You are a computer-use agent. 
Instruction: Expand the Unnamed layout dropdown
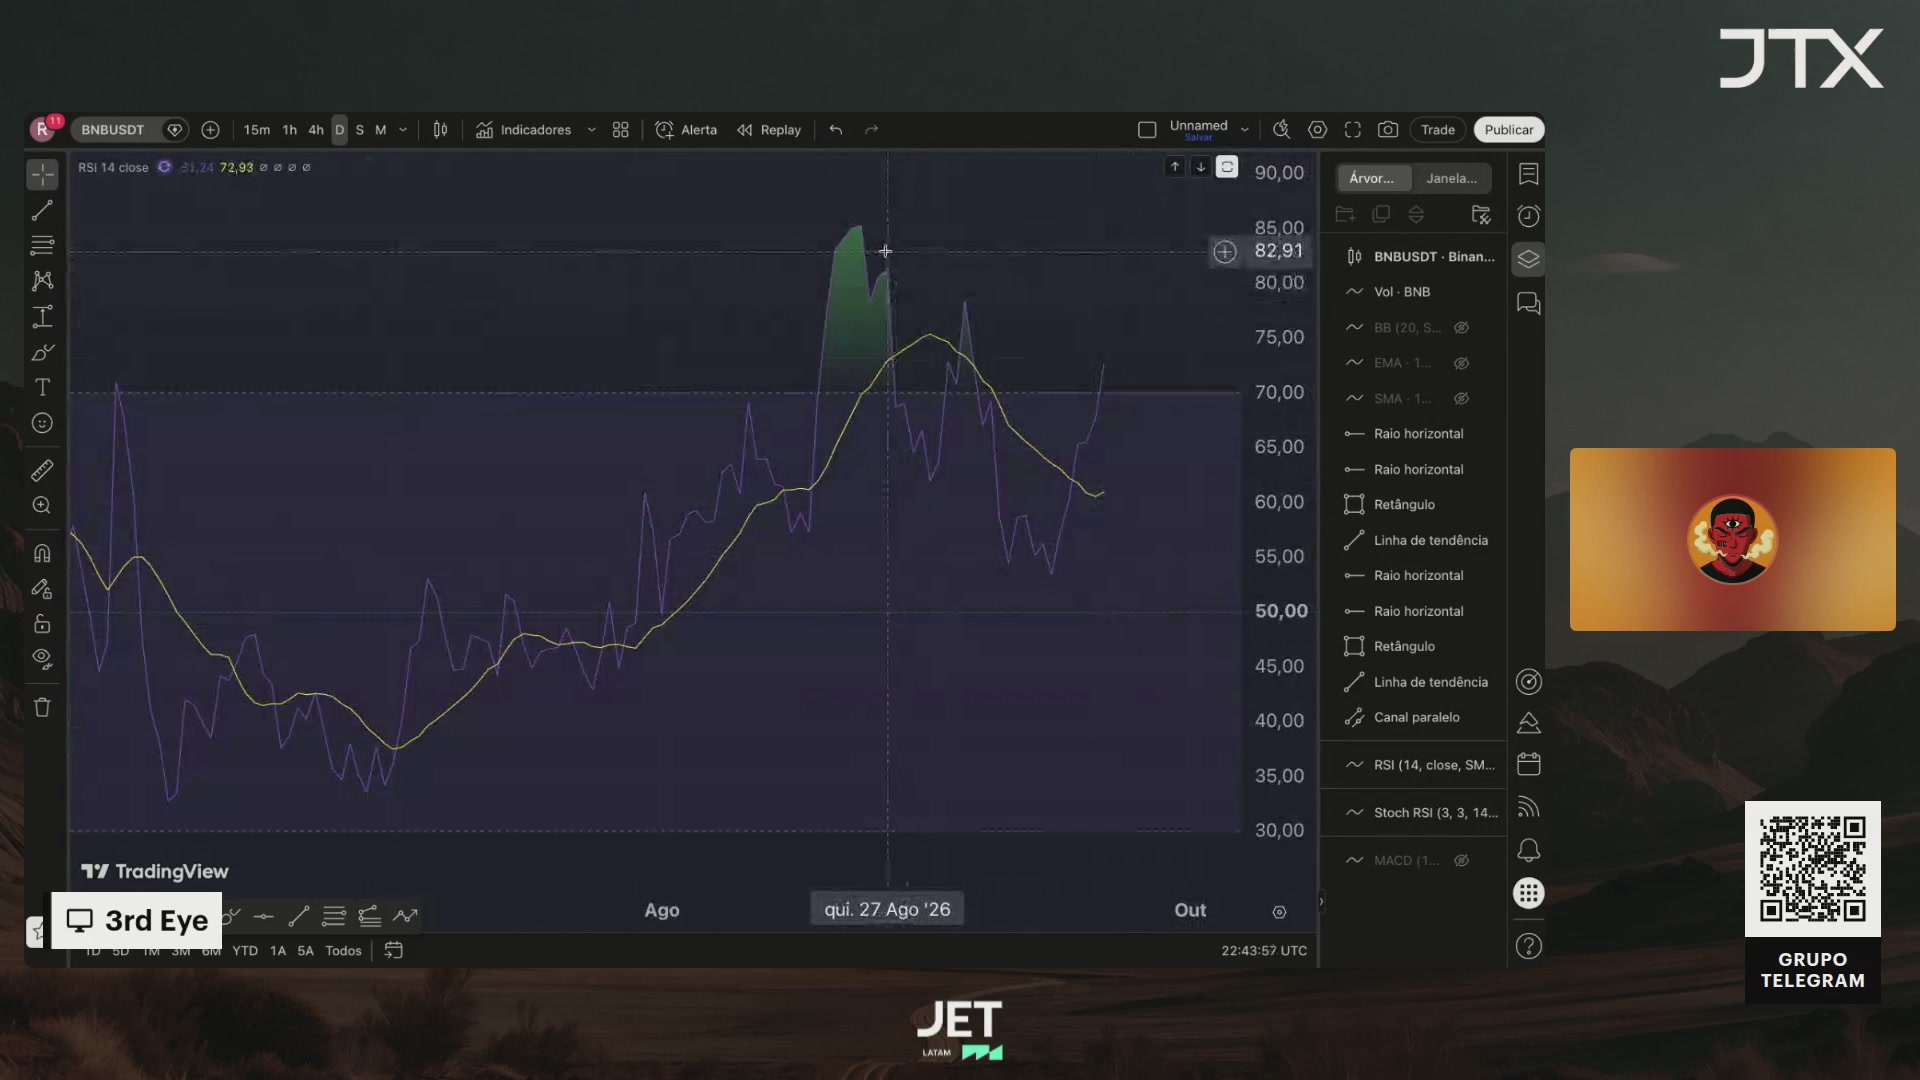pyautogui.click(x=1244, y=130)
